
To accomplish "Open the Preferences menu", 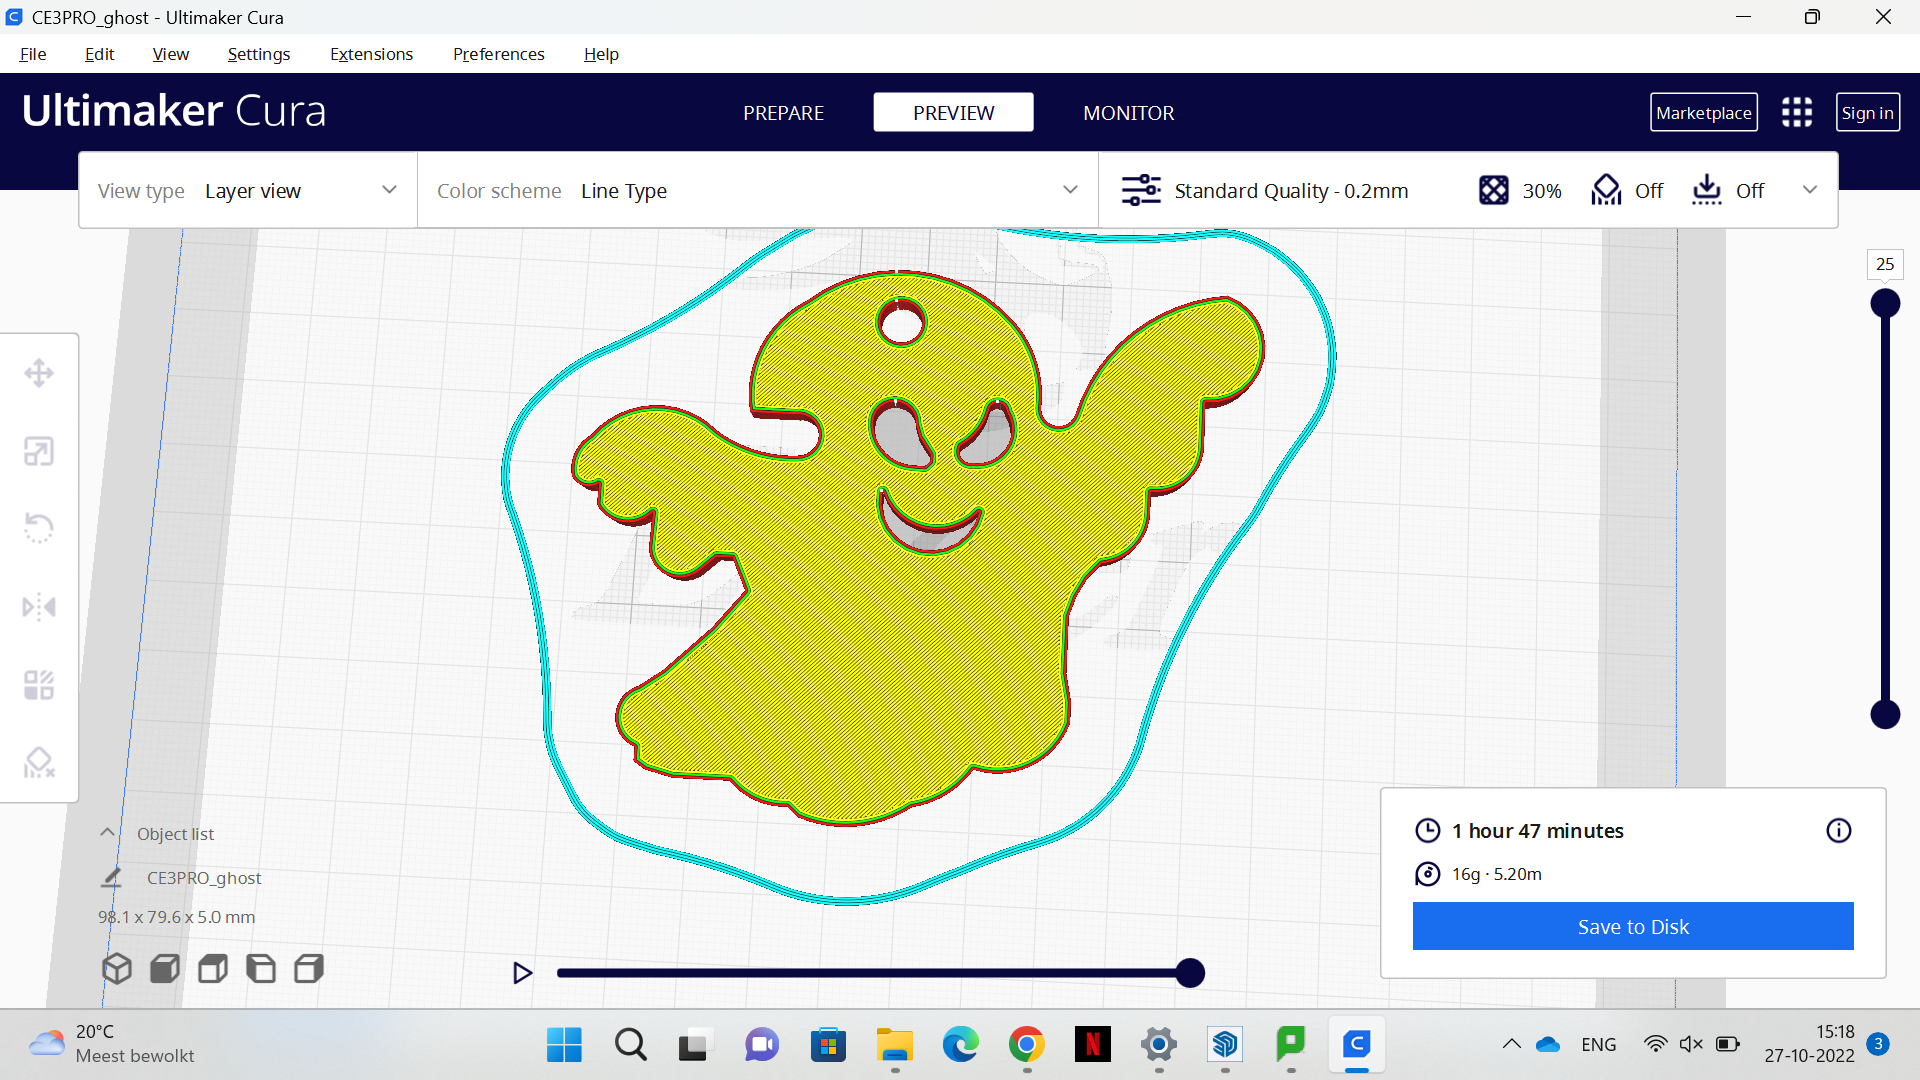I will (498, 54).
